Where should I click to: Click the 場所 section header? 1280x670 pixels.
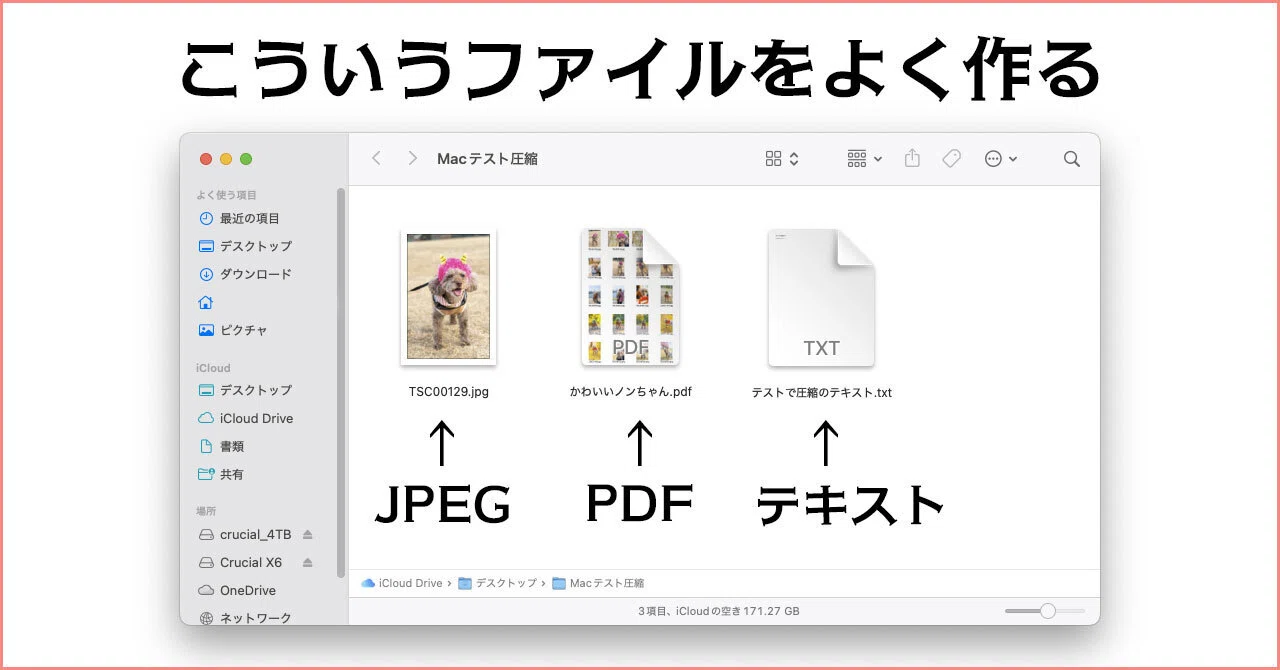[x=205, y=511]
